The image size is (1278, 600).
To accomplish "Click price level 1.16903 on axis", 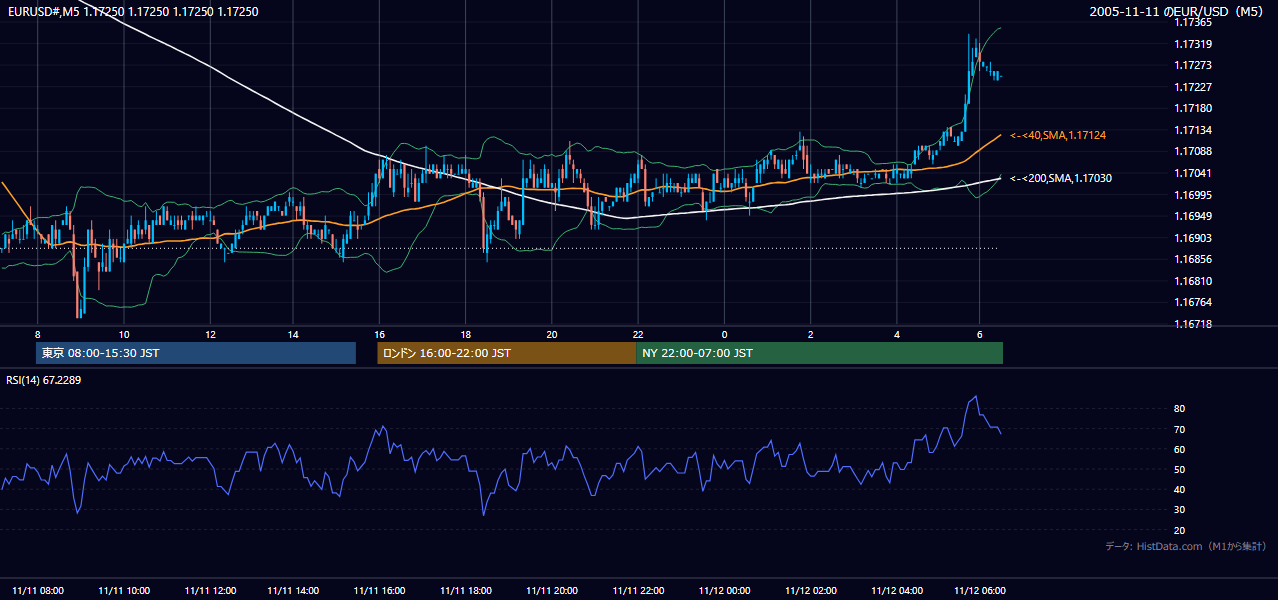I will point(1194,238).
